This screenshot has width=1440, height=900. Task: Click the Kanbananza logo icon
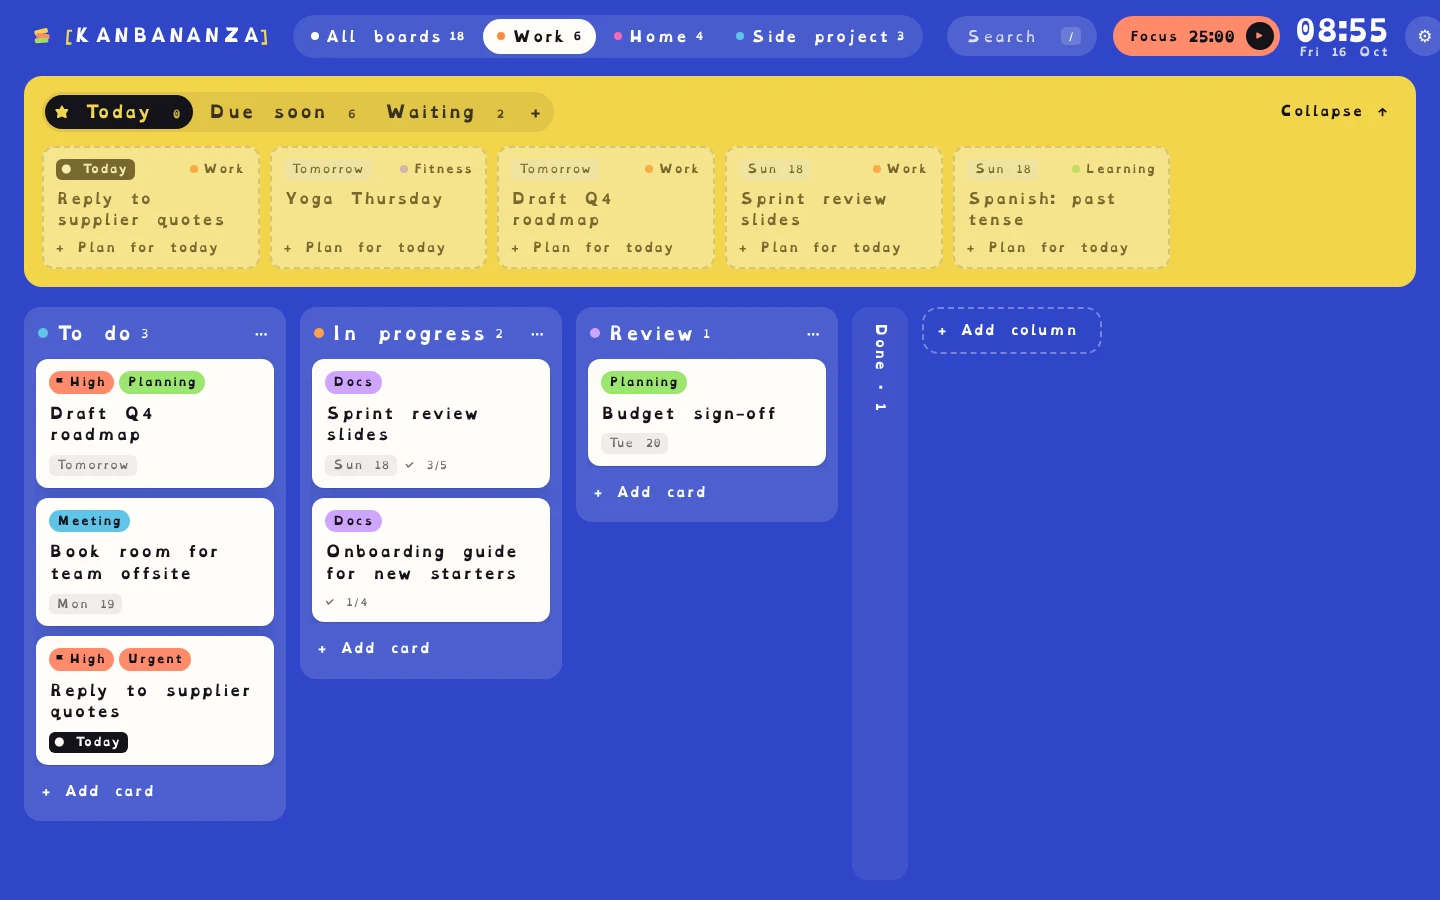tap(42, 36)
